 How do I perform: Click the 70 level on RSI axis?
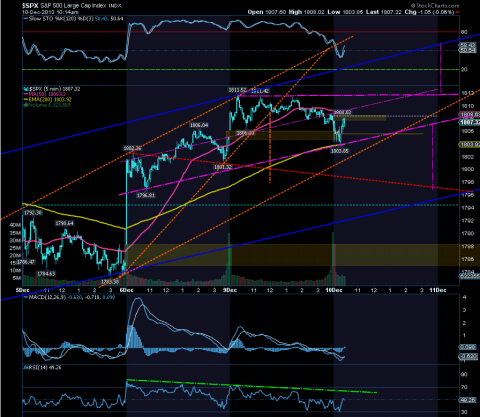(464, 387)
